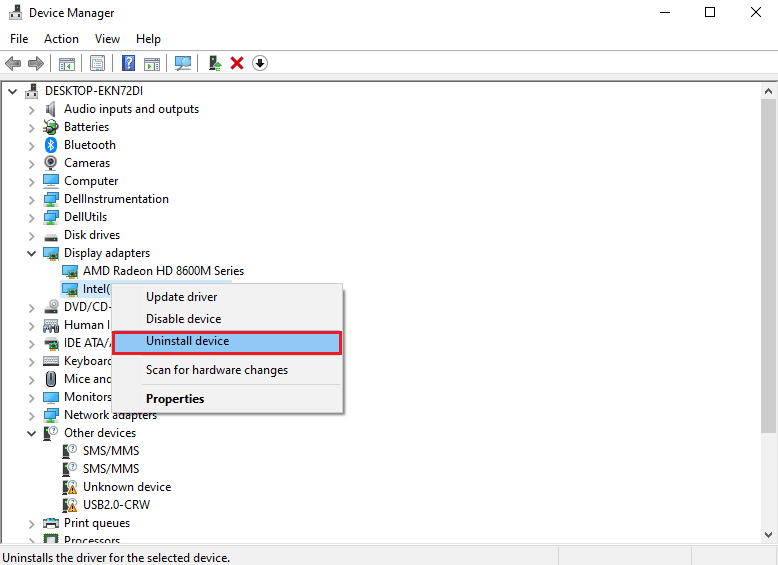
Task: Select the Computer category label
Action: 91,181
